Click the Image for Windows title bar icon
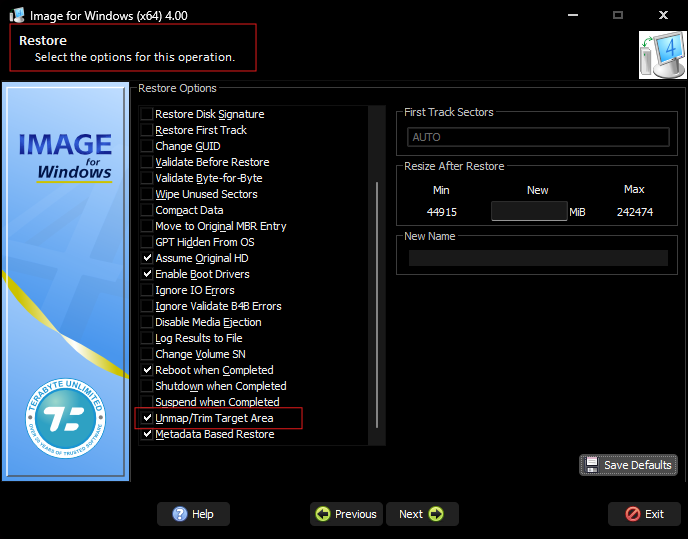The width and height of the screenshot is (688, 539). [x=17, y=15]
